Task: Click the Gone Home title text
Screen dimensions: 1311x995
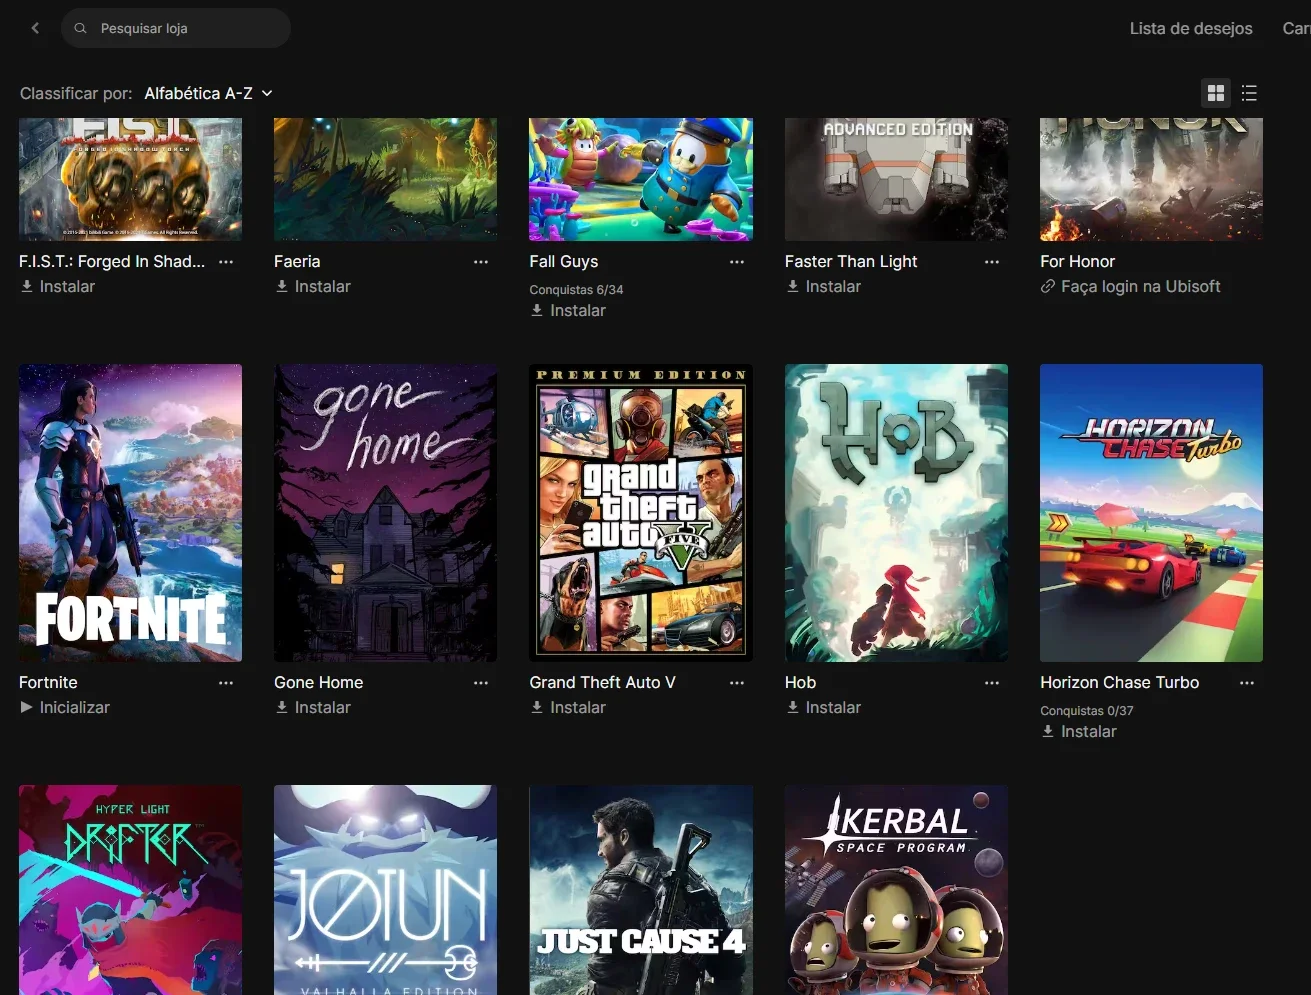Action: click(x=319, y=683)
